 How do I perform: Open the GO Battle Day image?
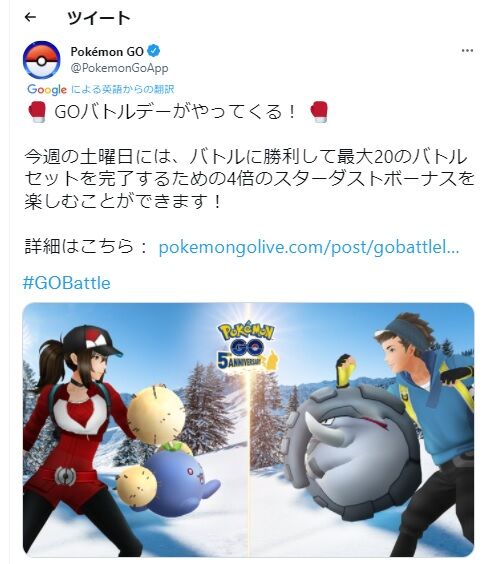click(248, 430)
